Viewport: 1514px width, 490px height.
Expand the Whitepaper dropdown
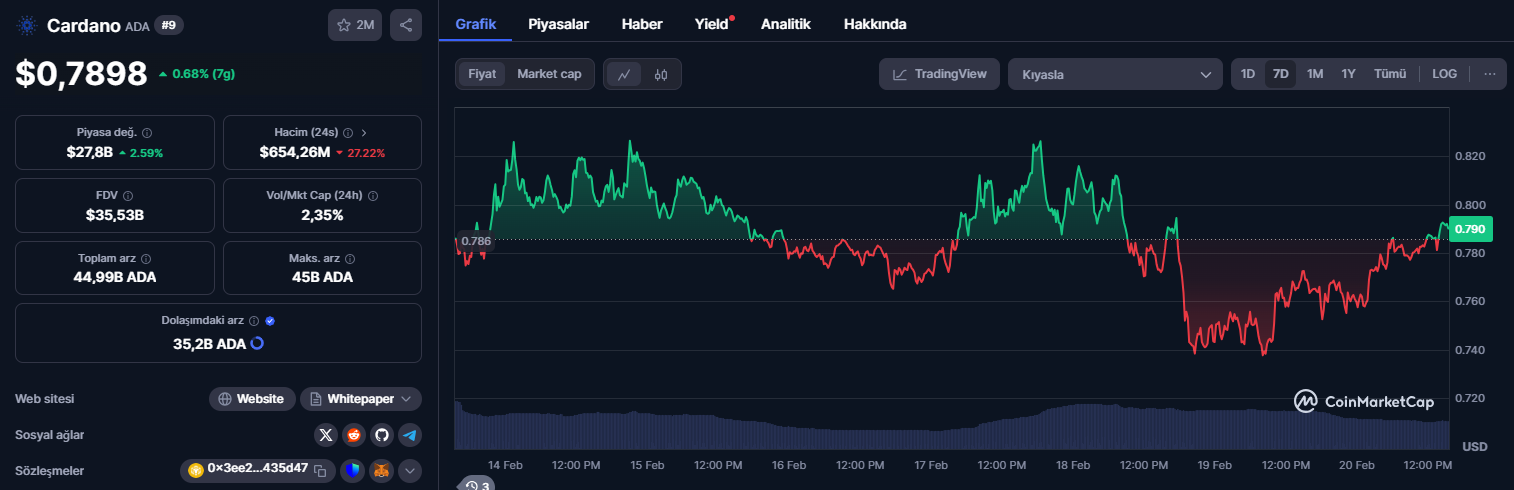361,399
